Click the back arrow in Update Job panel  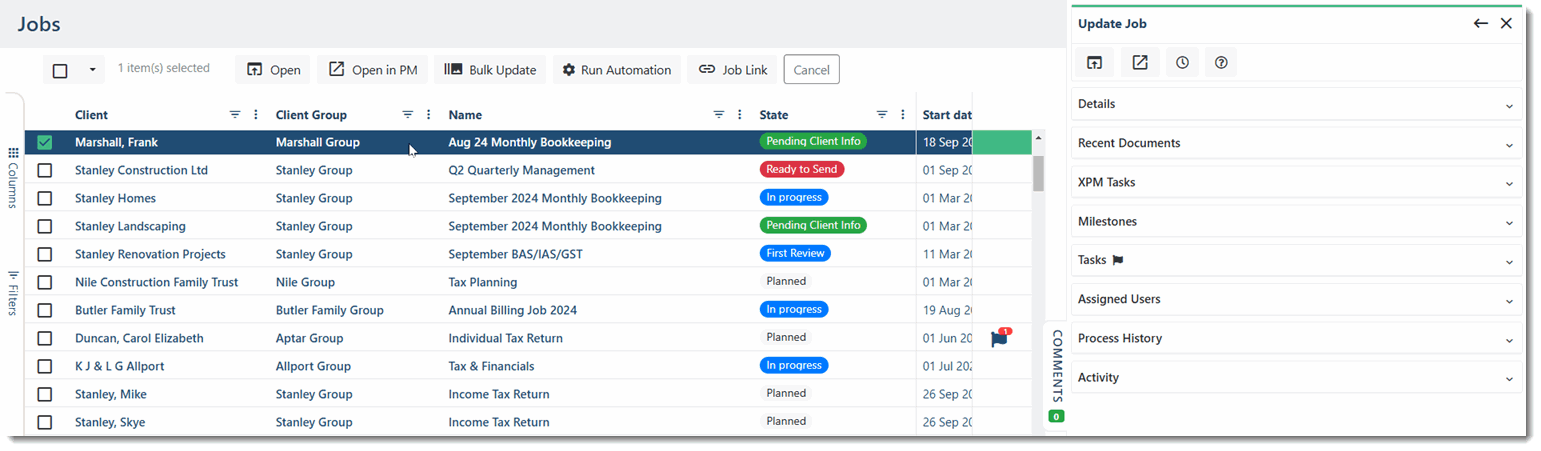1481,23
